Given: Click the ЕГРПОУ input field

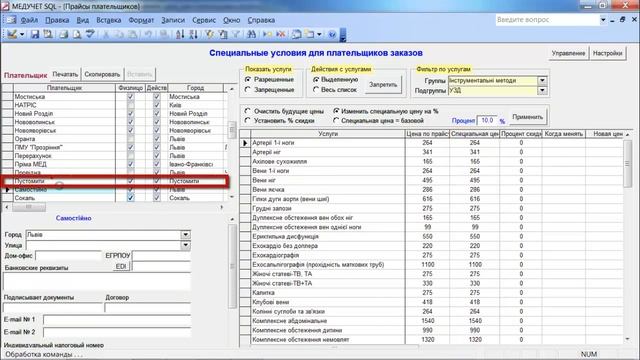Looking at the screenshot, I should (x=162, y=256).
